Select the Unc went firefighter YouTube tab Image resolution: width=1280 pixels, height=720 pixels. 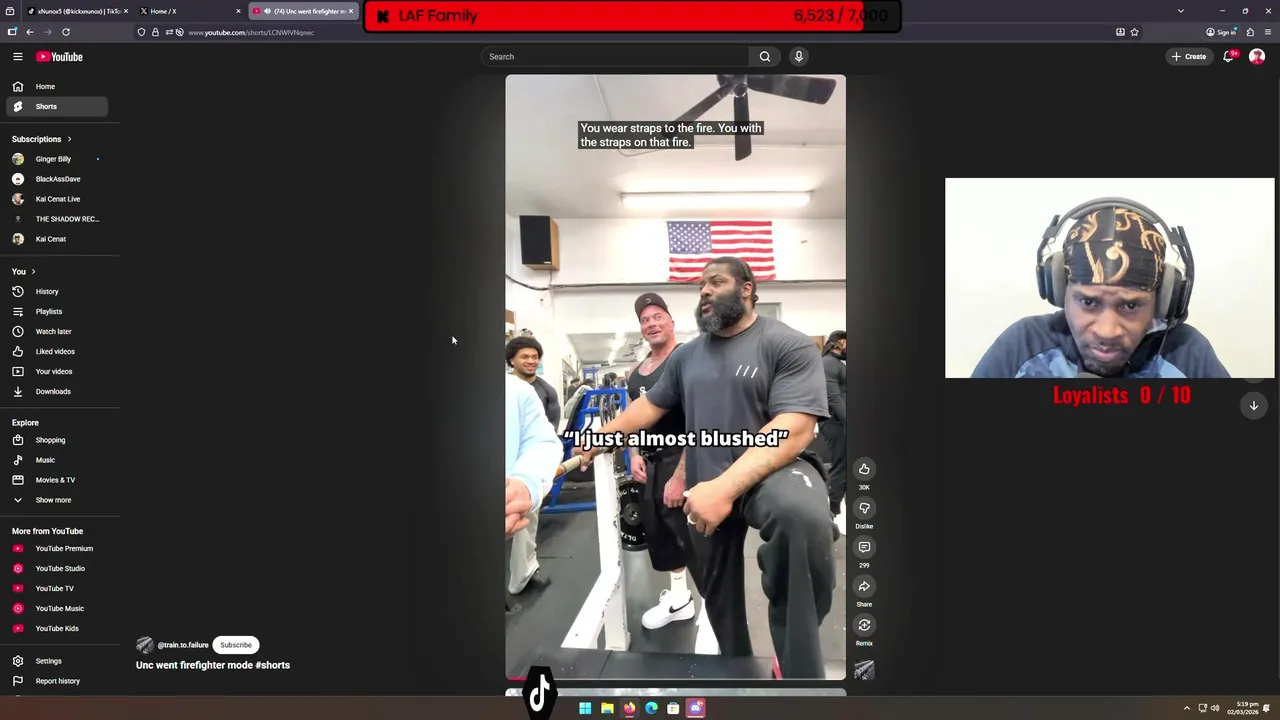point(302,11)
